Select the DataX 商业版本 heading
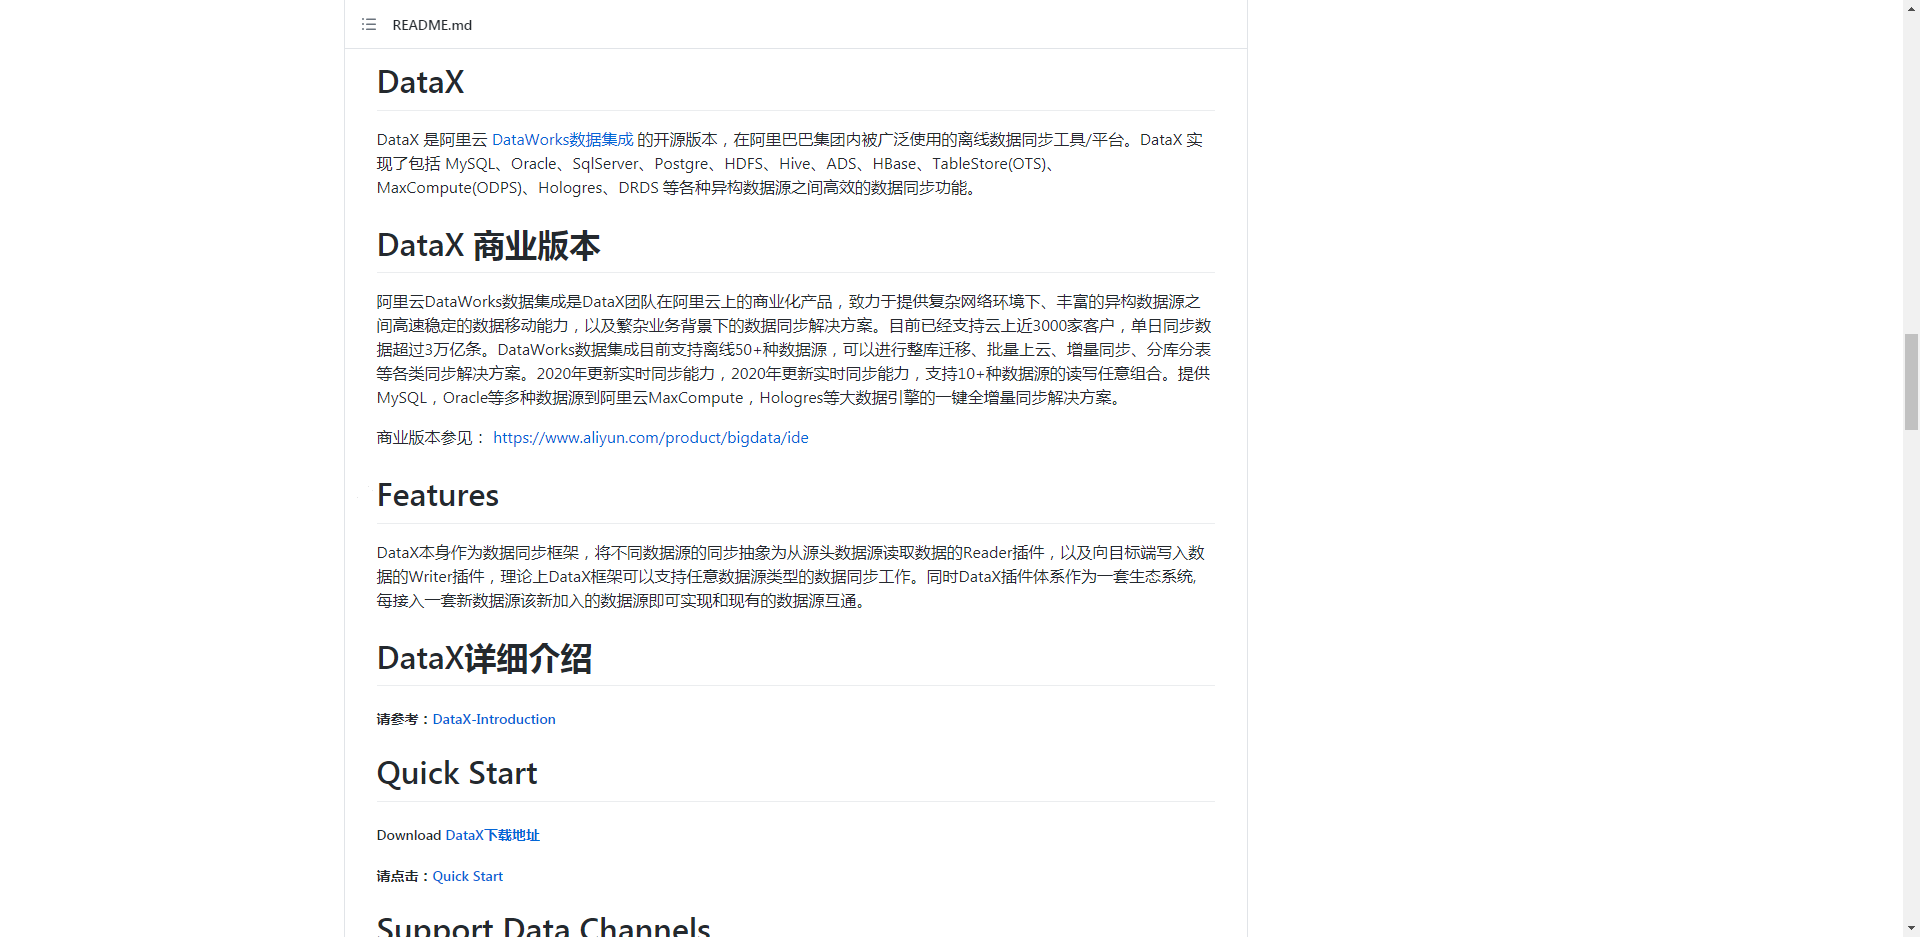1920x937 pixels. click(x=488, y=246)
